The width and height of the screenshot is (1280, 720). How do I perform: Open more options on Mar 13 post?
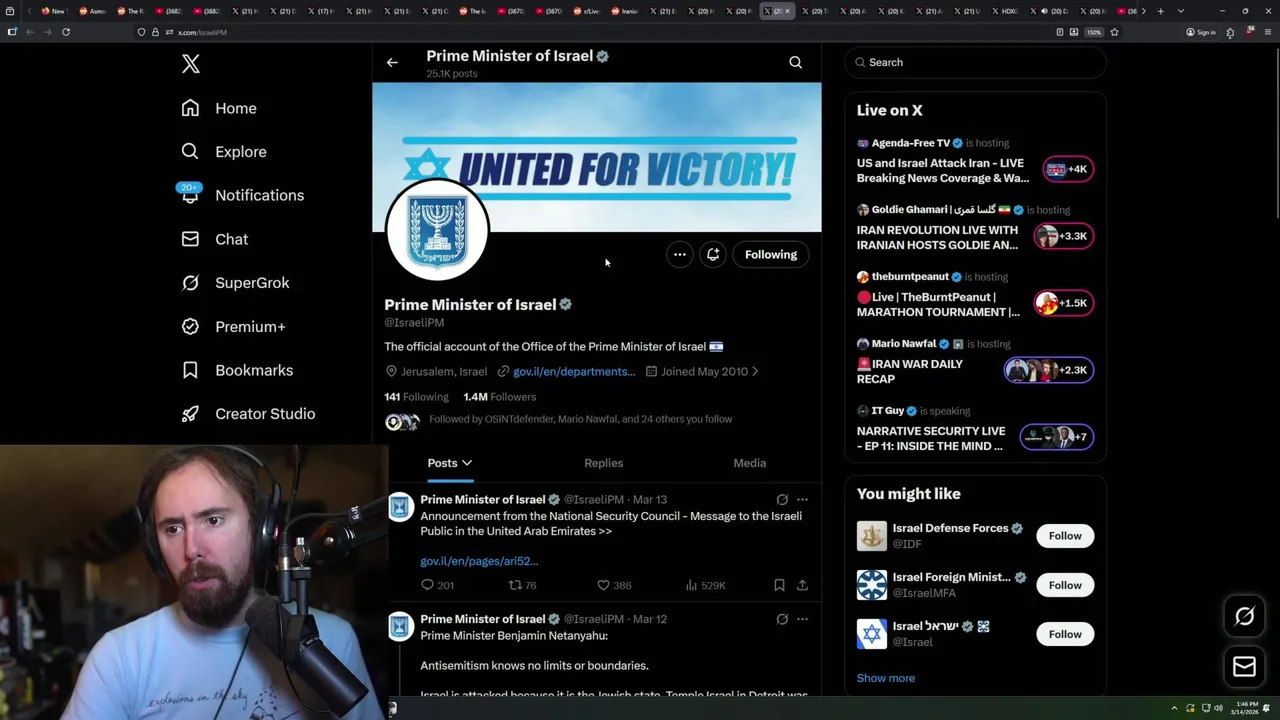[802, 499]
